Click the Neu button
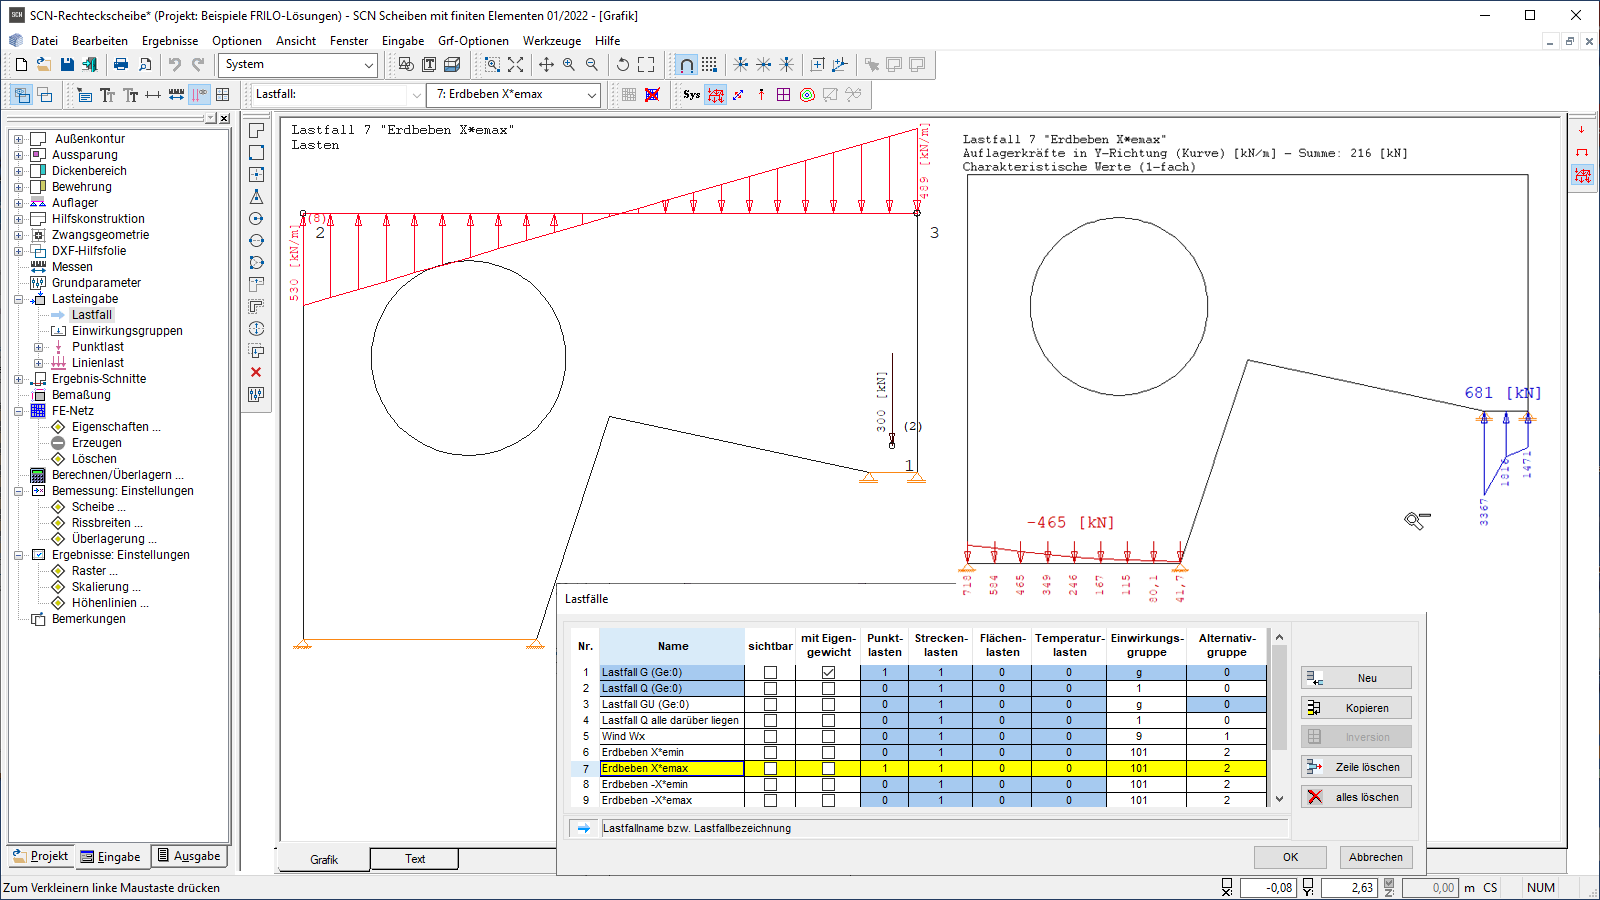The height and width of the screenshot is (900, 1600). click(1356, 678)
